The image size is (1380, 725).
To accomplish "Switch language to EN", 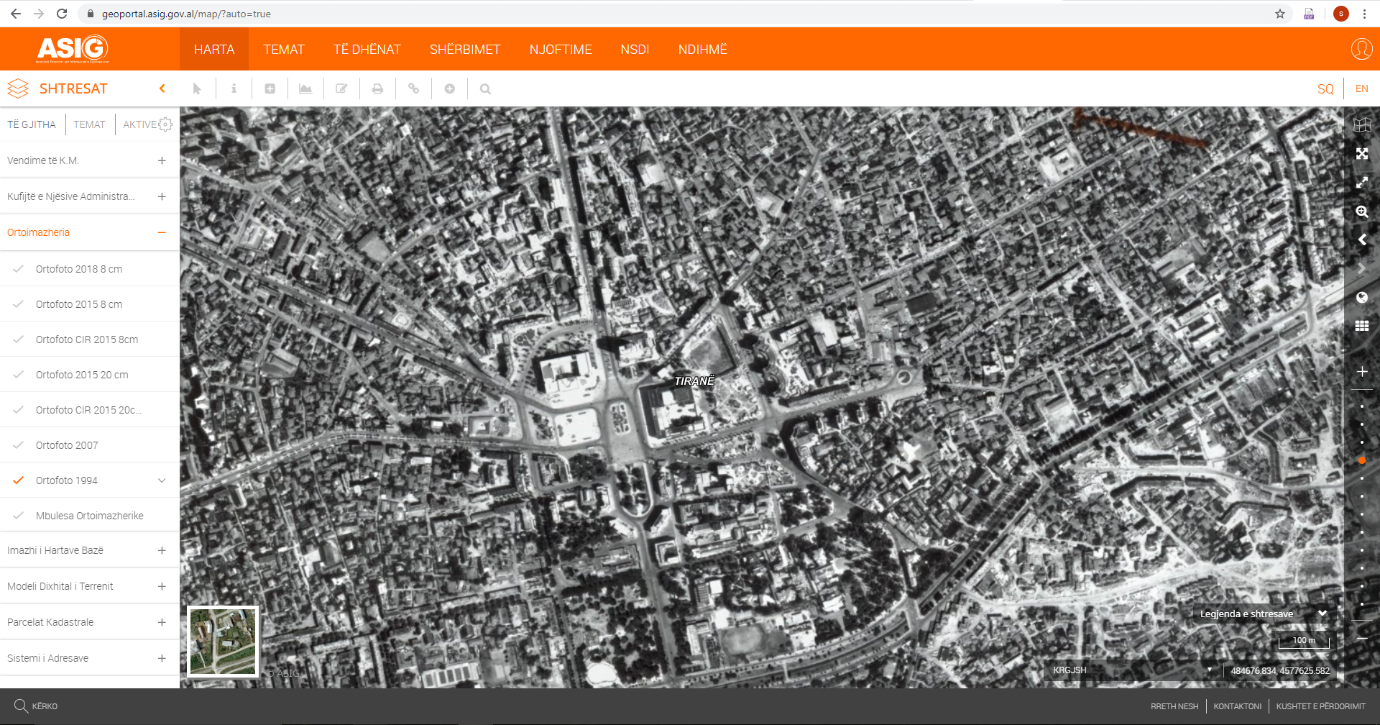I will [x=1362, y=89].
